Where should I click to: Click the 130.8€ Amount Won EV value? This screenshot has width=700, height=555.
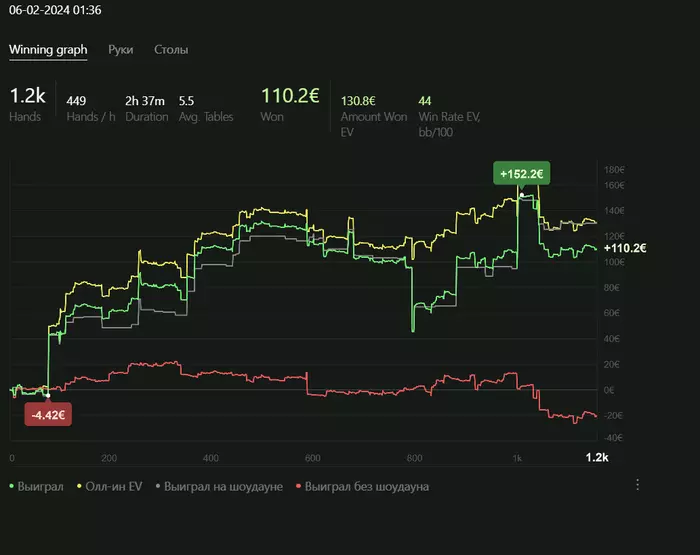tap(358, 101)
